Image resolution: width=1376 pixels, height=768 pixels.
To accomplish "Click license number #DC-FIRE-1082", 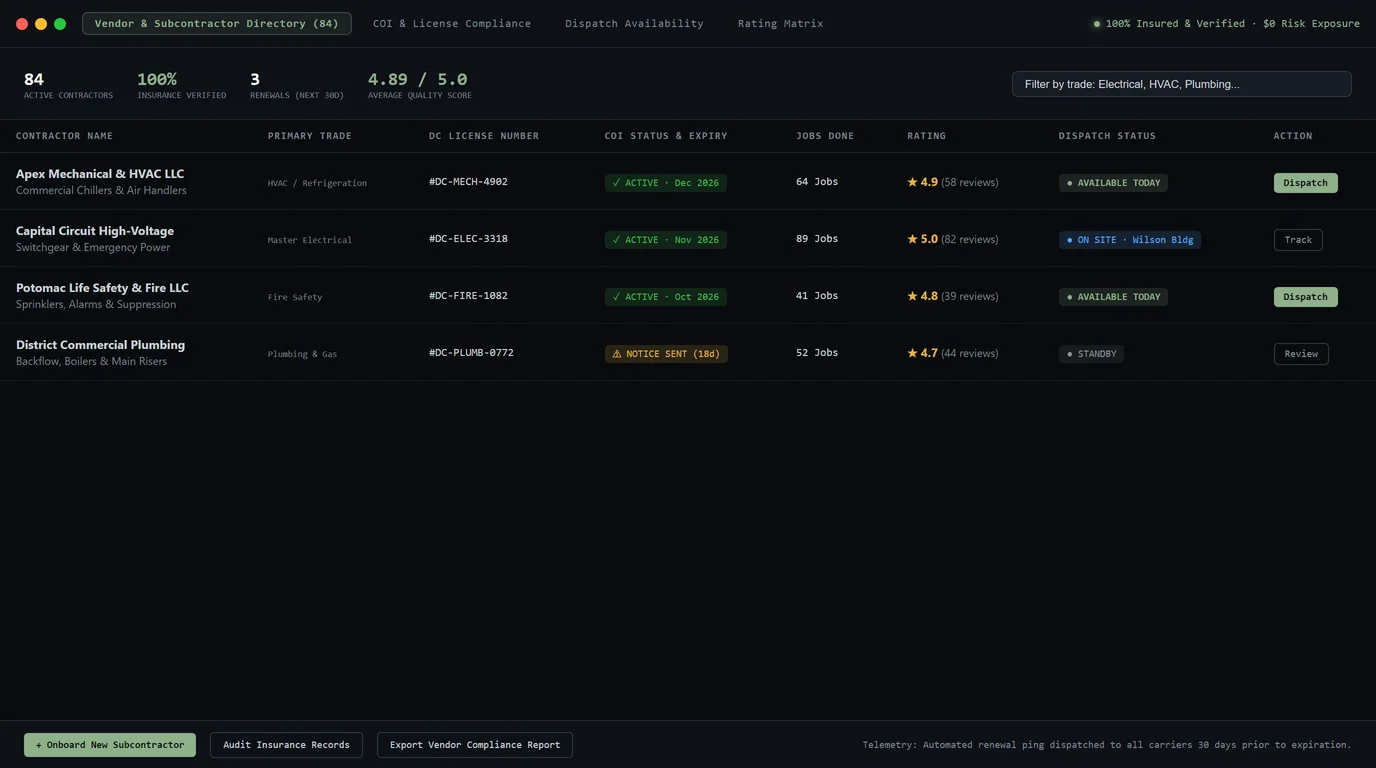I will point(468,296).
